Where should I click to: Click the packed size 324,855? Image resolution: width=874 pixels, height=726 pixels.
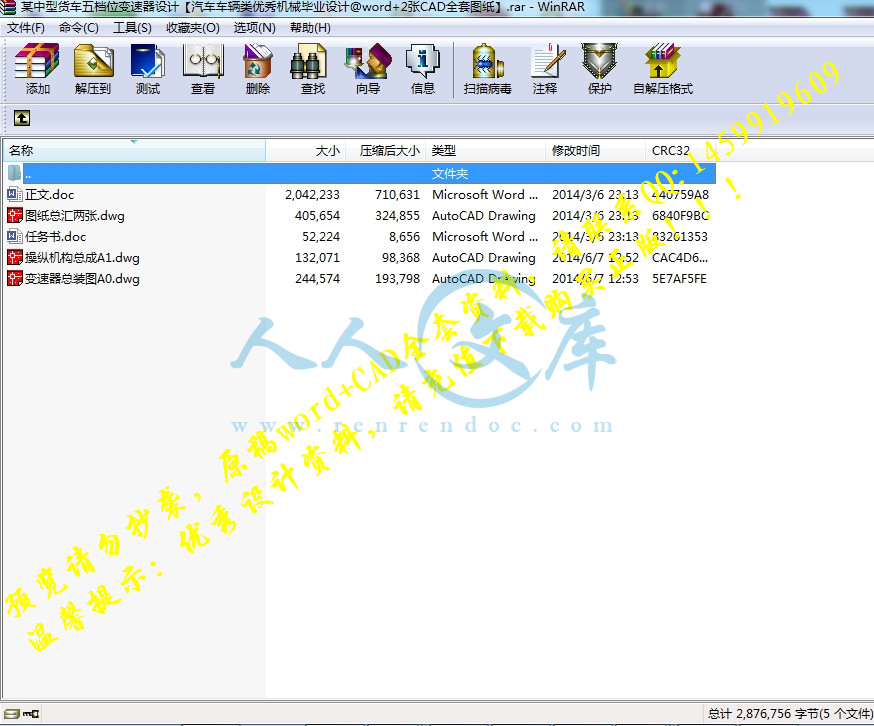click(x=397, y=215)
